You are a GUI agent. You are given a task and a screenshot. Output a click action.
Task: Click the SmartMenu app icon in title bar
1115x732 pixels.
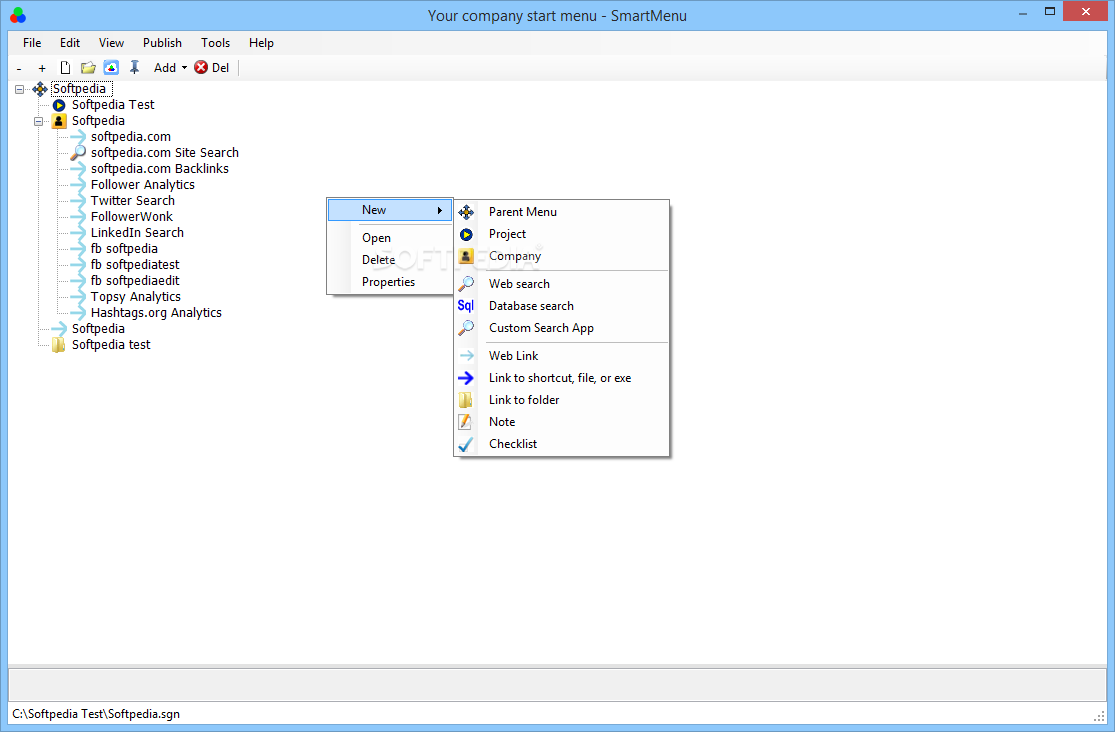click(x=18, y=15)
